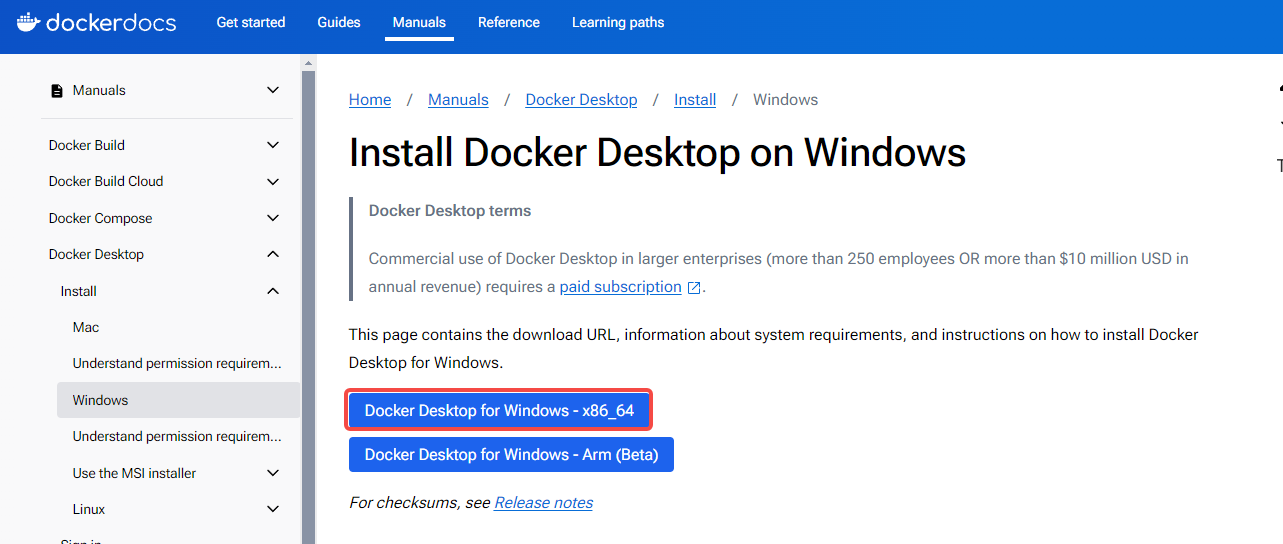Expand Use the MSI installer chevron

tap(273, 473)
